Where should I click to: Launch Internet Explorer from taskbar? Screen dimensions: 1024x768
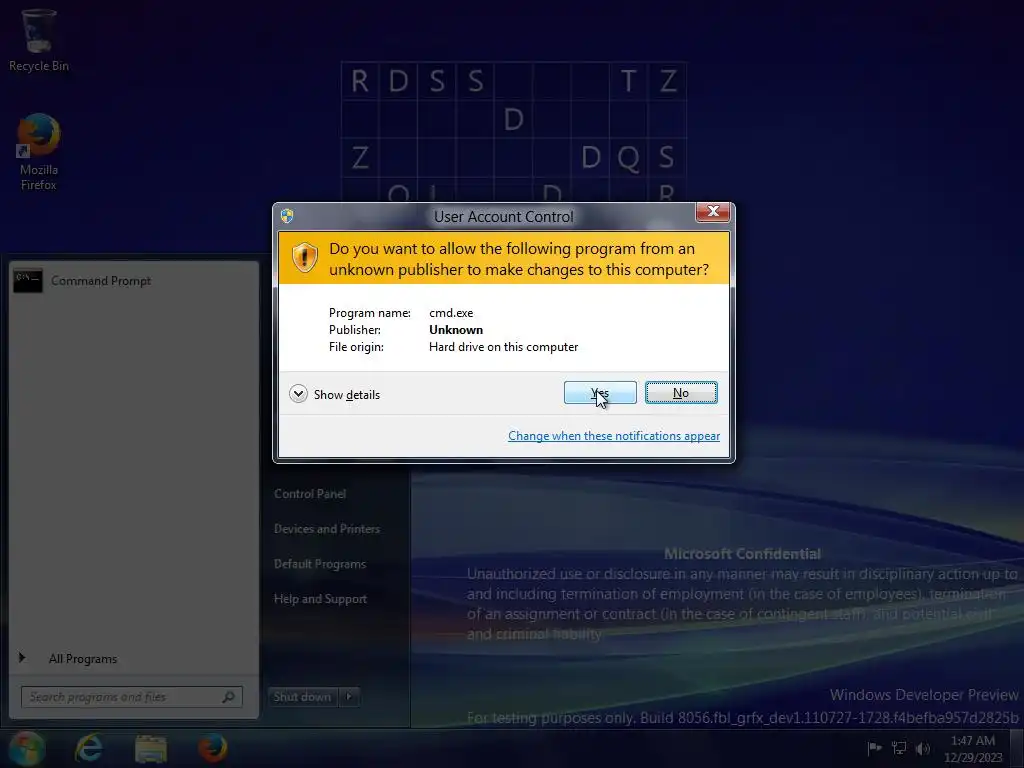pos(89,748)
